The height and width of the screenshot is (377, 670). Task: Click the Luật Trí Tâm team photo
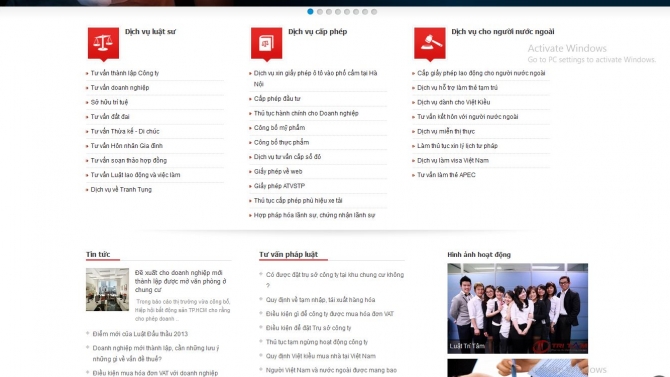[517, 308]
